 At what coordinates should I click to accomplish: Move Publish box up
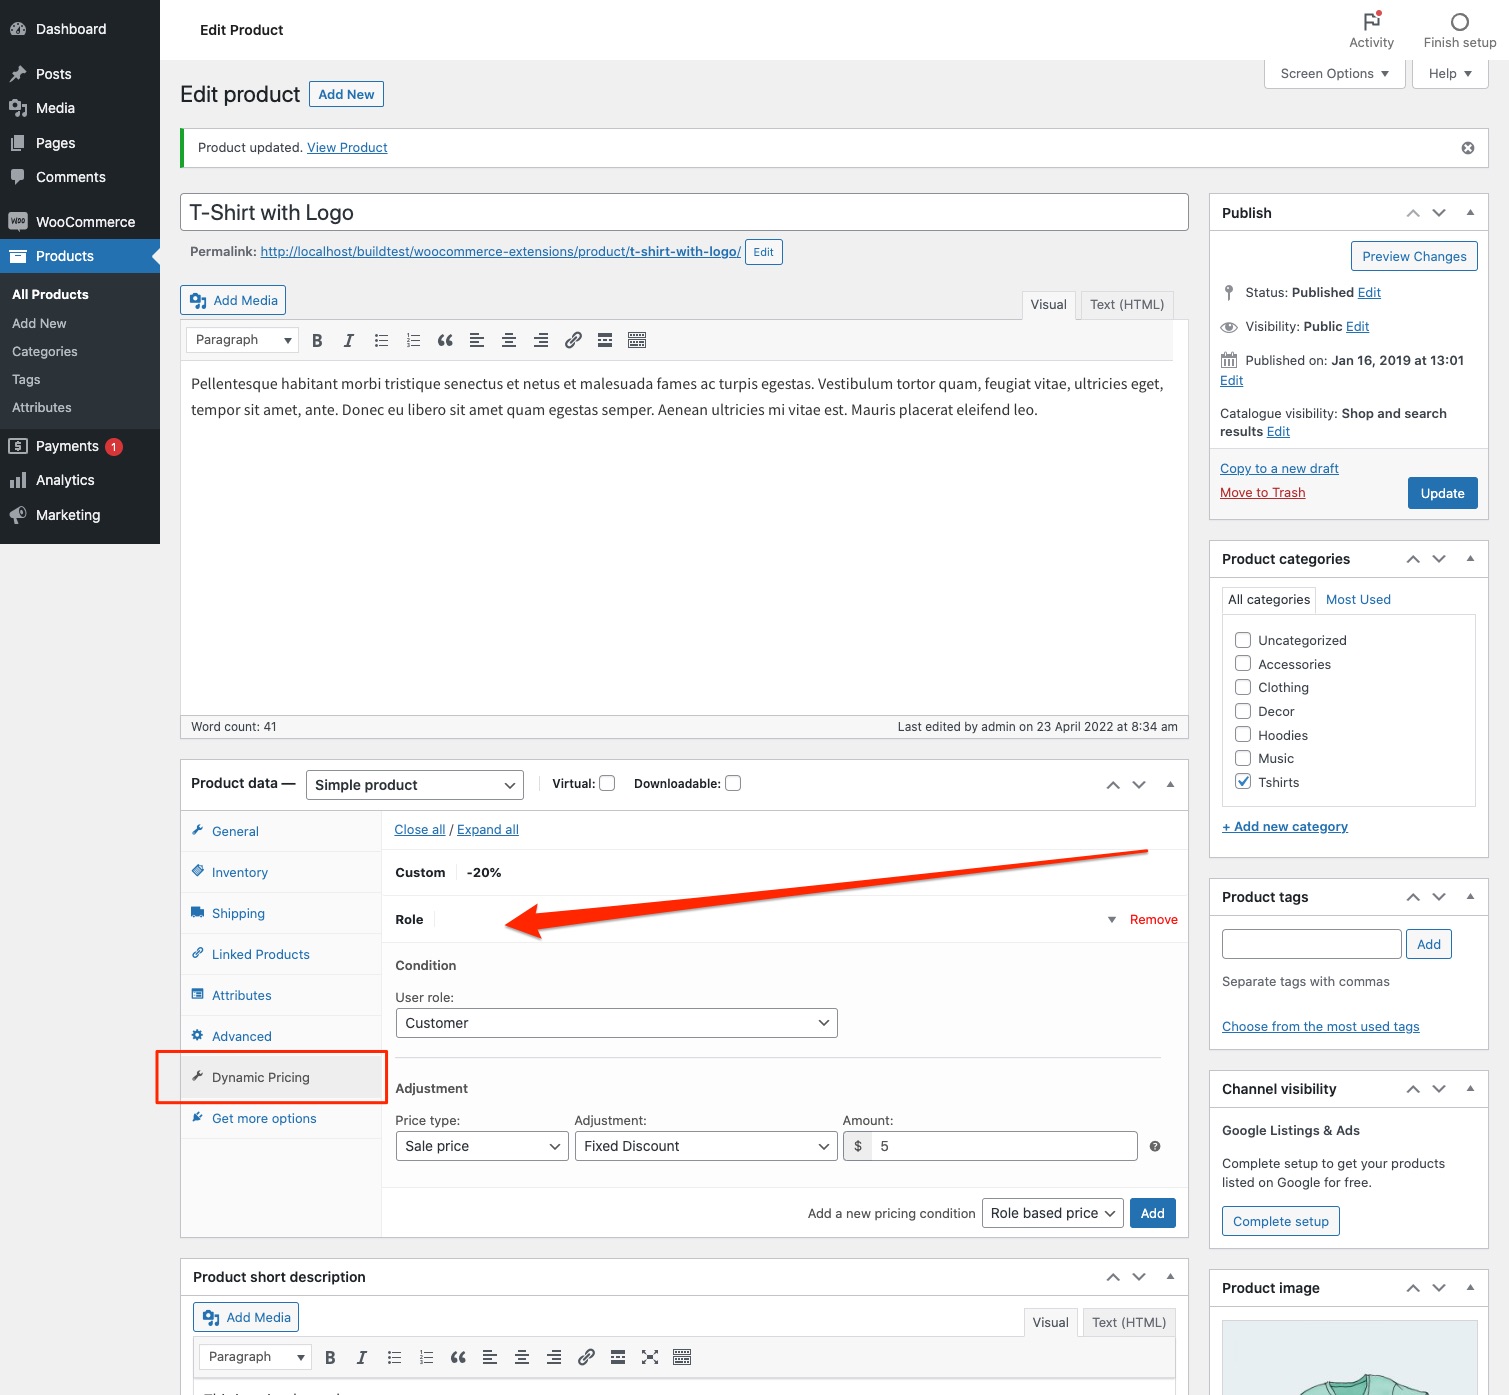pos(1413,213)
